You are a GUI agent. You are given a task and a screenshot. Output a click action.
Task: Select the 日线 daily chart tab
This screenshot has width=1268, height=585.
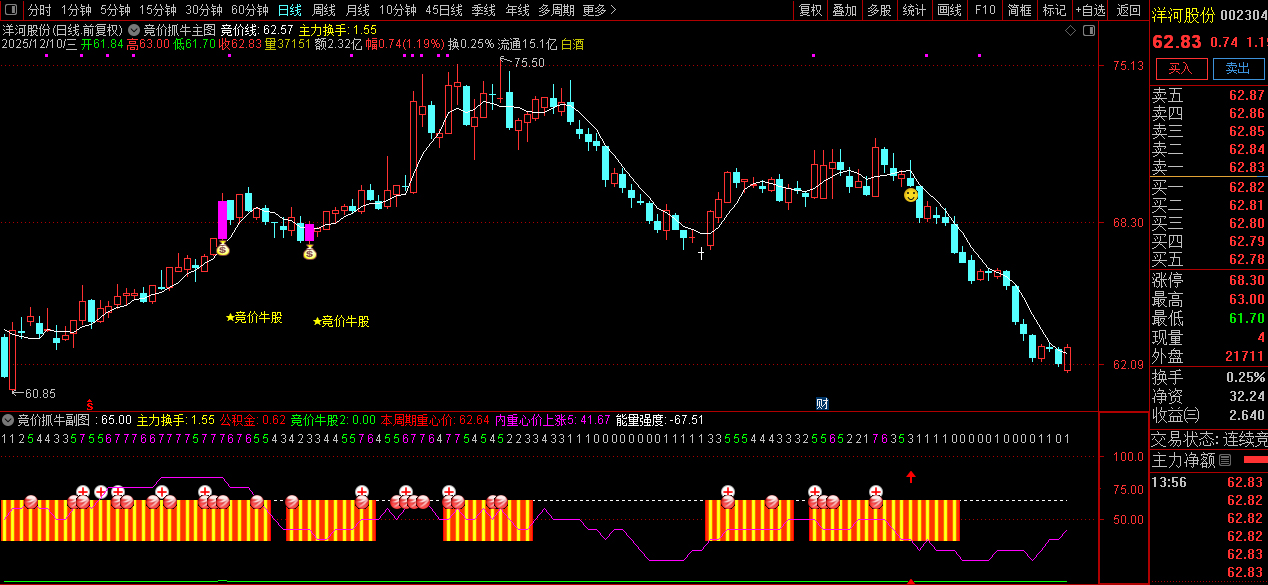tap(289, 10)
